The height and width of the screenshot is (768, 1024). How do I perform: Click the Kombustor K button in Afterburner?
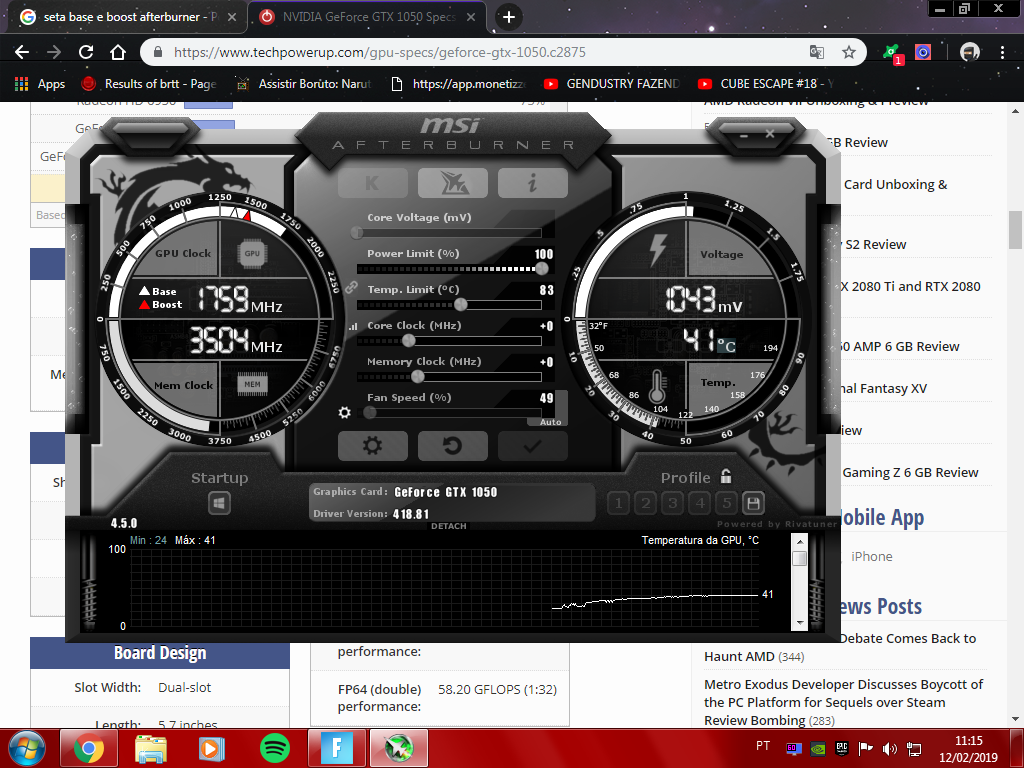click(x=372, y=184)
